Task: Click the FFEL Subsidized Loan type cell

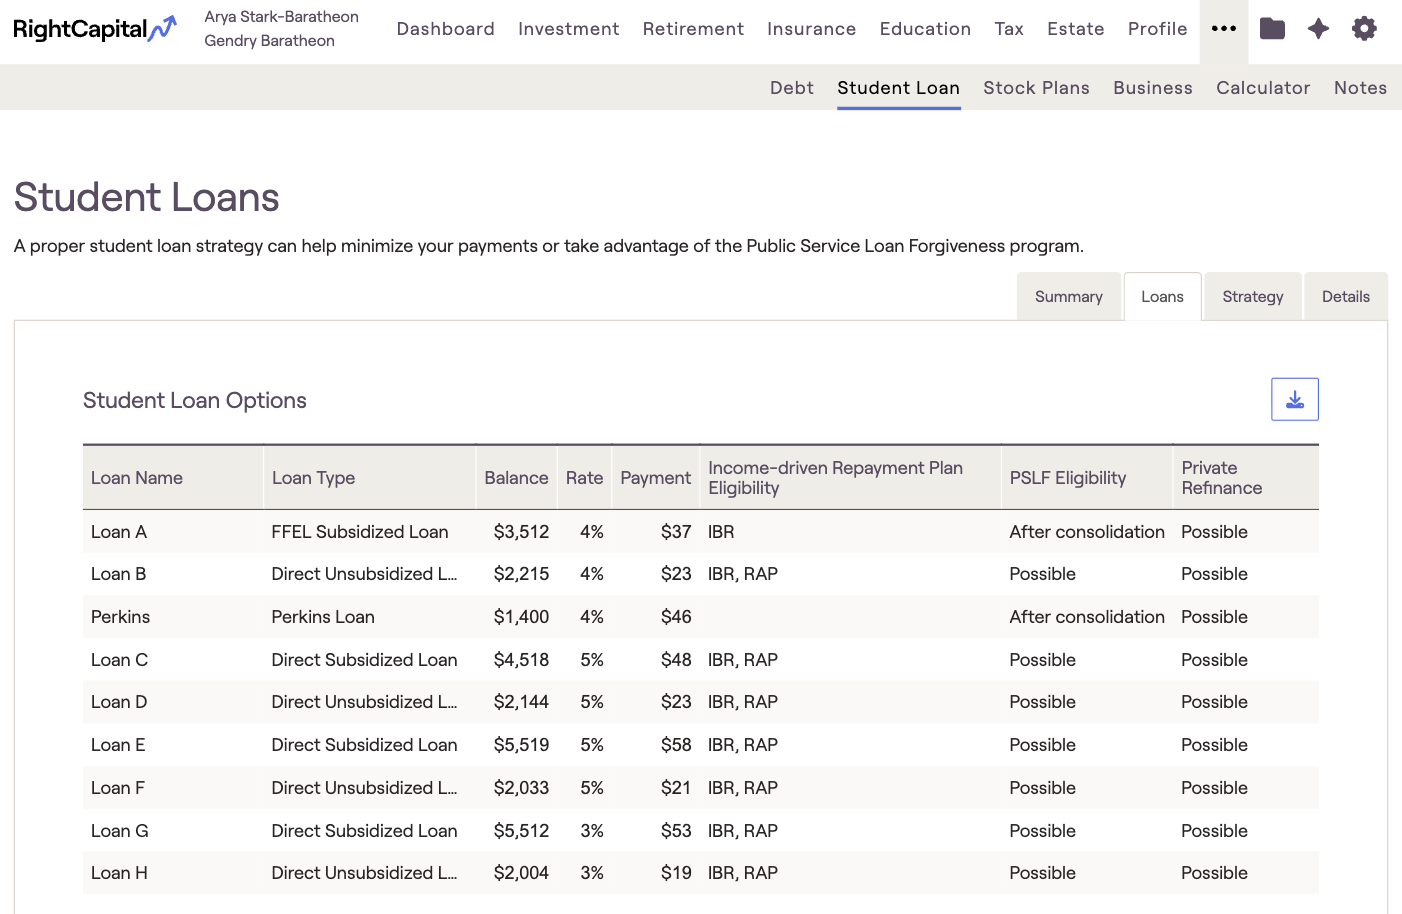Action: [x=360, y=532]
